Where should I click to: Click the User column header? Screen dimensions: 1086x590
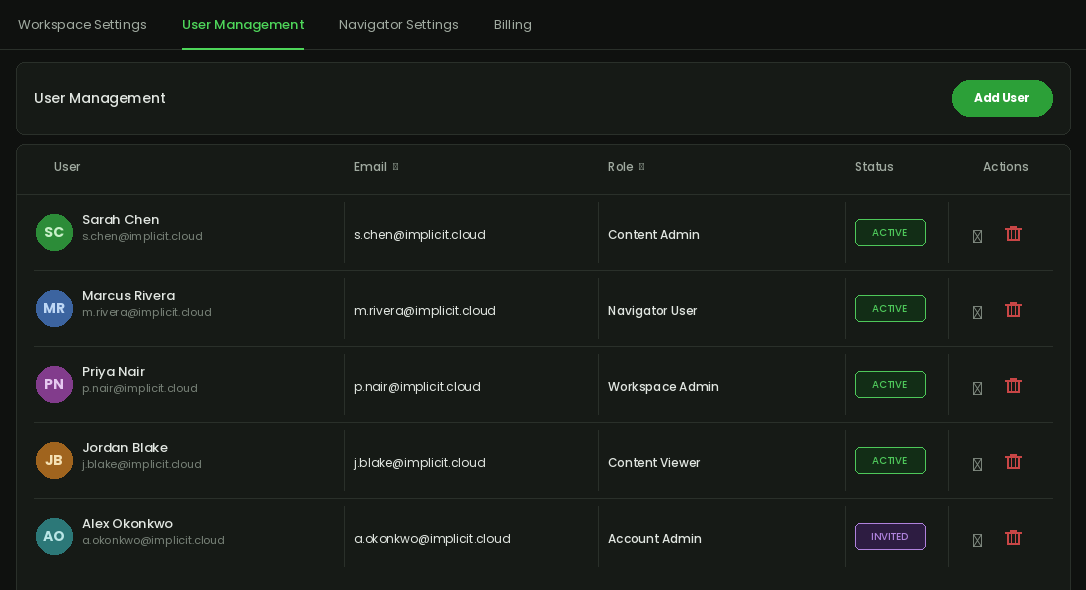(67, 167)
